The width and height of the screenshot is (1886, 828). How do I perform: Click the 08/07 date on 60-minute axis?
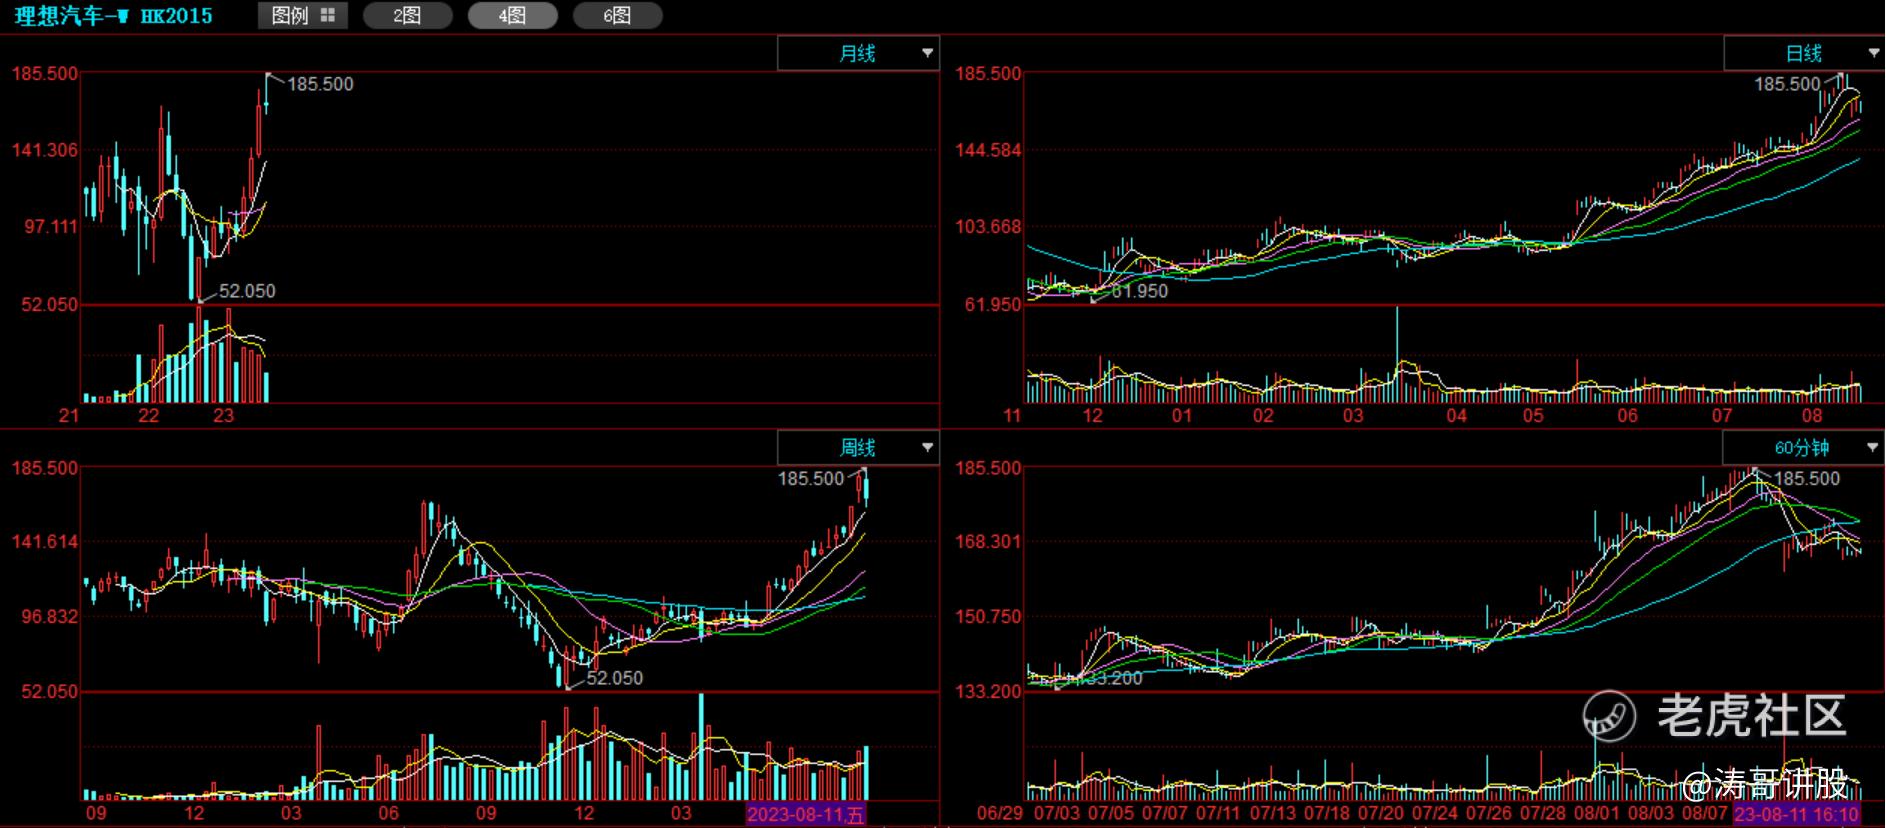1705,813
